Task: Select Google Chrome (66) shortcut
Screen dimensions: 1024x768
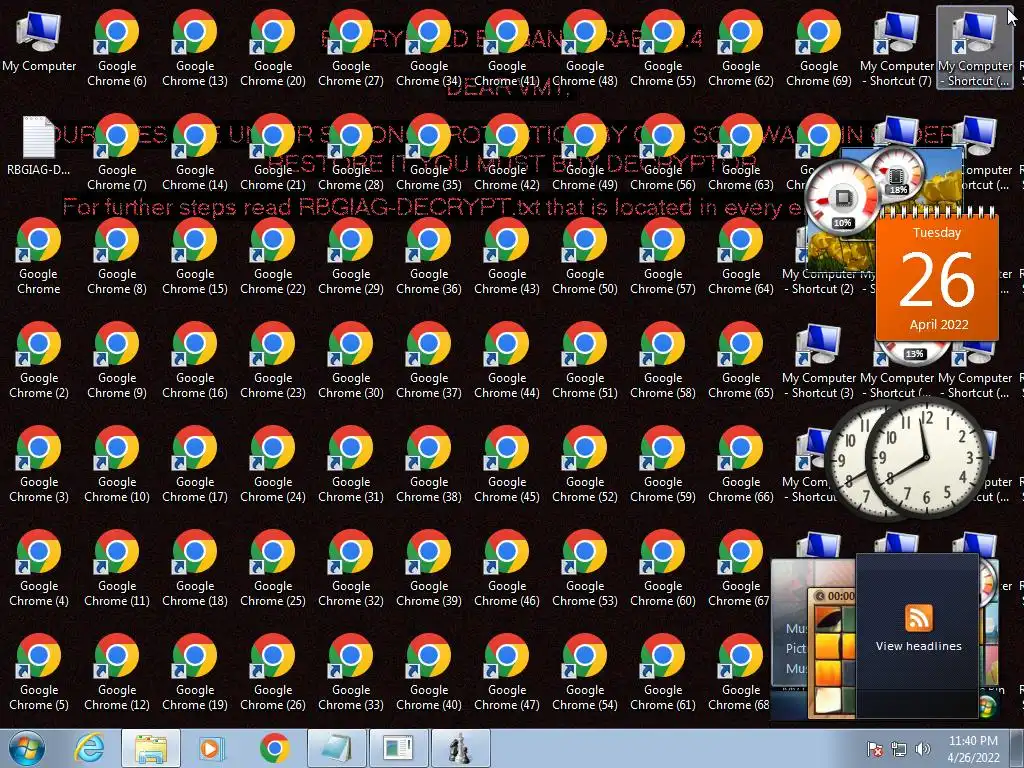Action: pos(741,464)
